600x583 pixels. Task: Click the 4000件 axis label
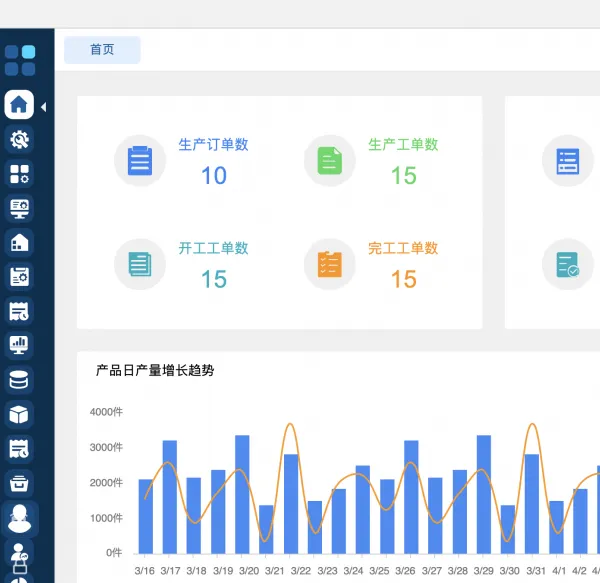pyautogui.click(x=106, y=412)
